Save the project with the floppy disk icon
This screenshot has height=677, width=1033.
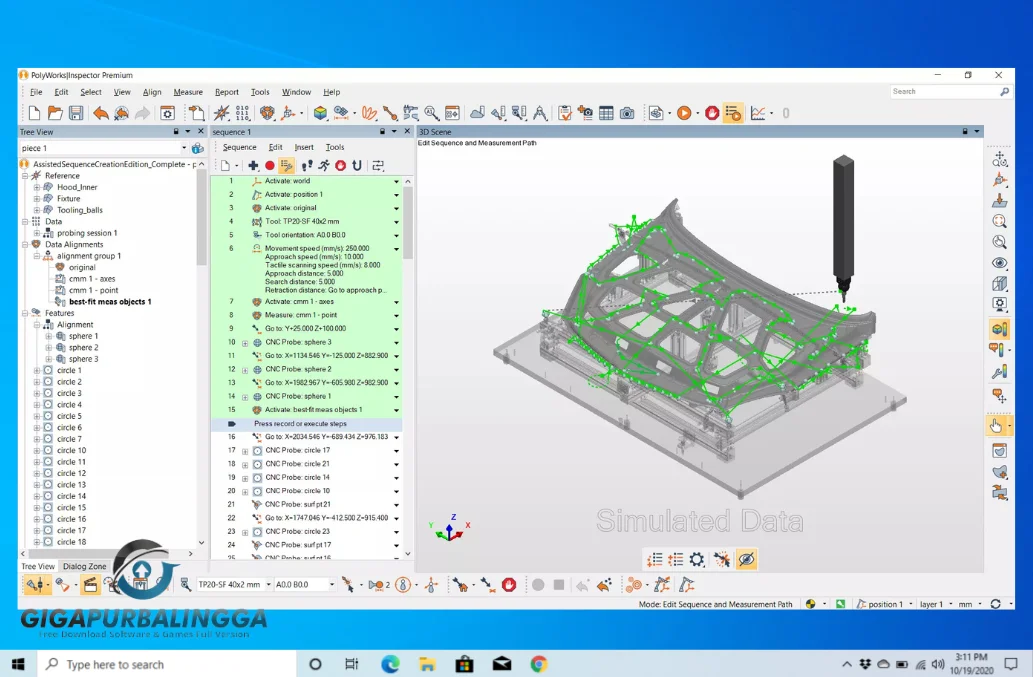pyautogui.click(x=76, y=113)
